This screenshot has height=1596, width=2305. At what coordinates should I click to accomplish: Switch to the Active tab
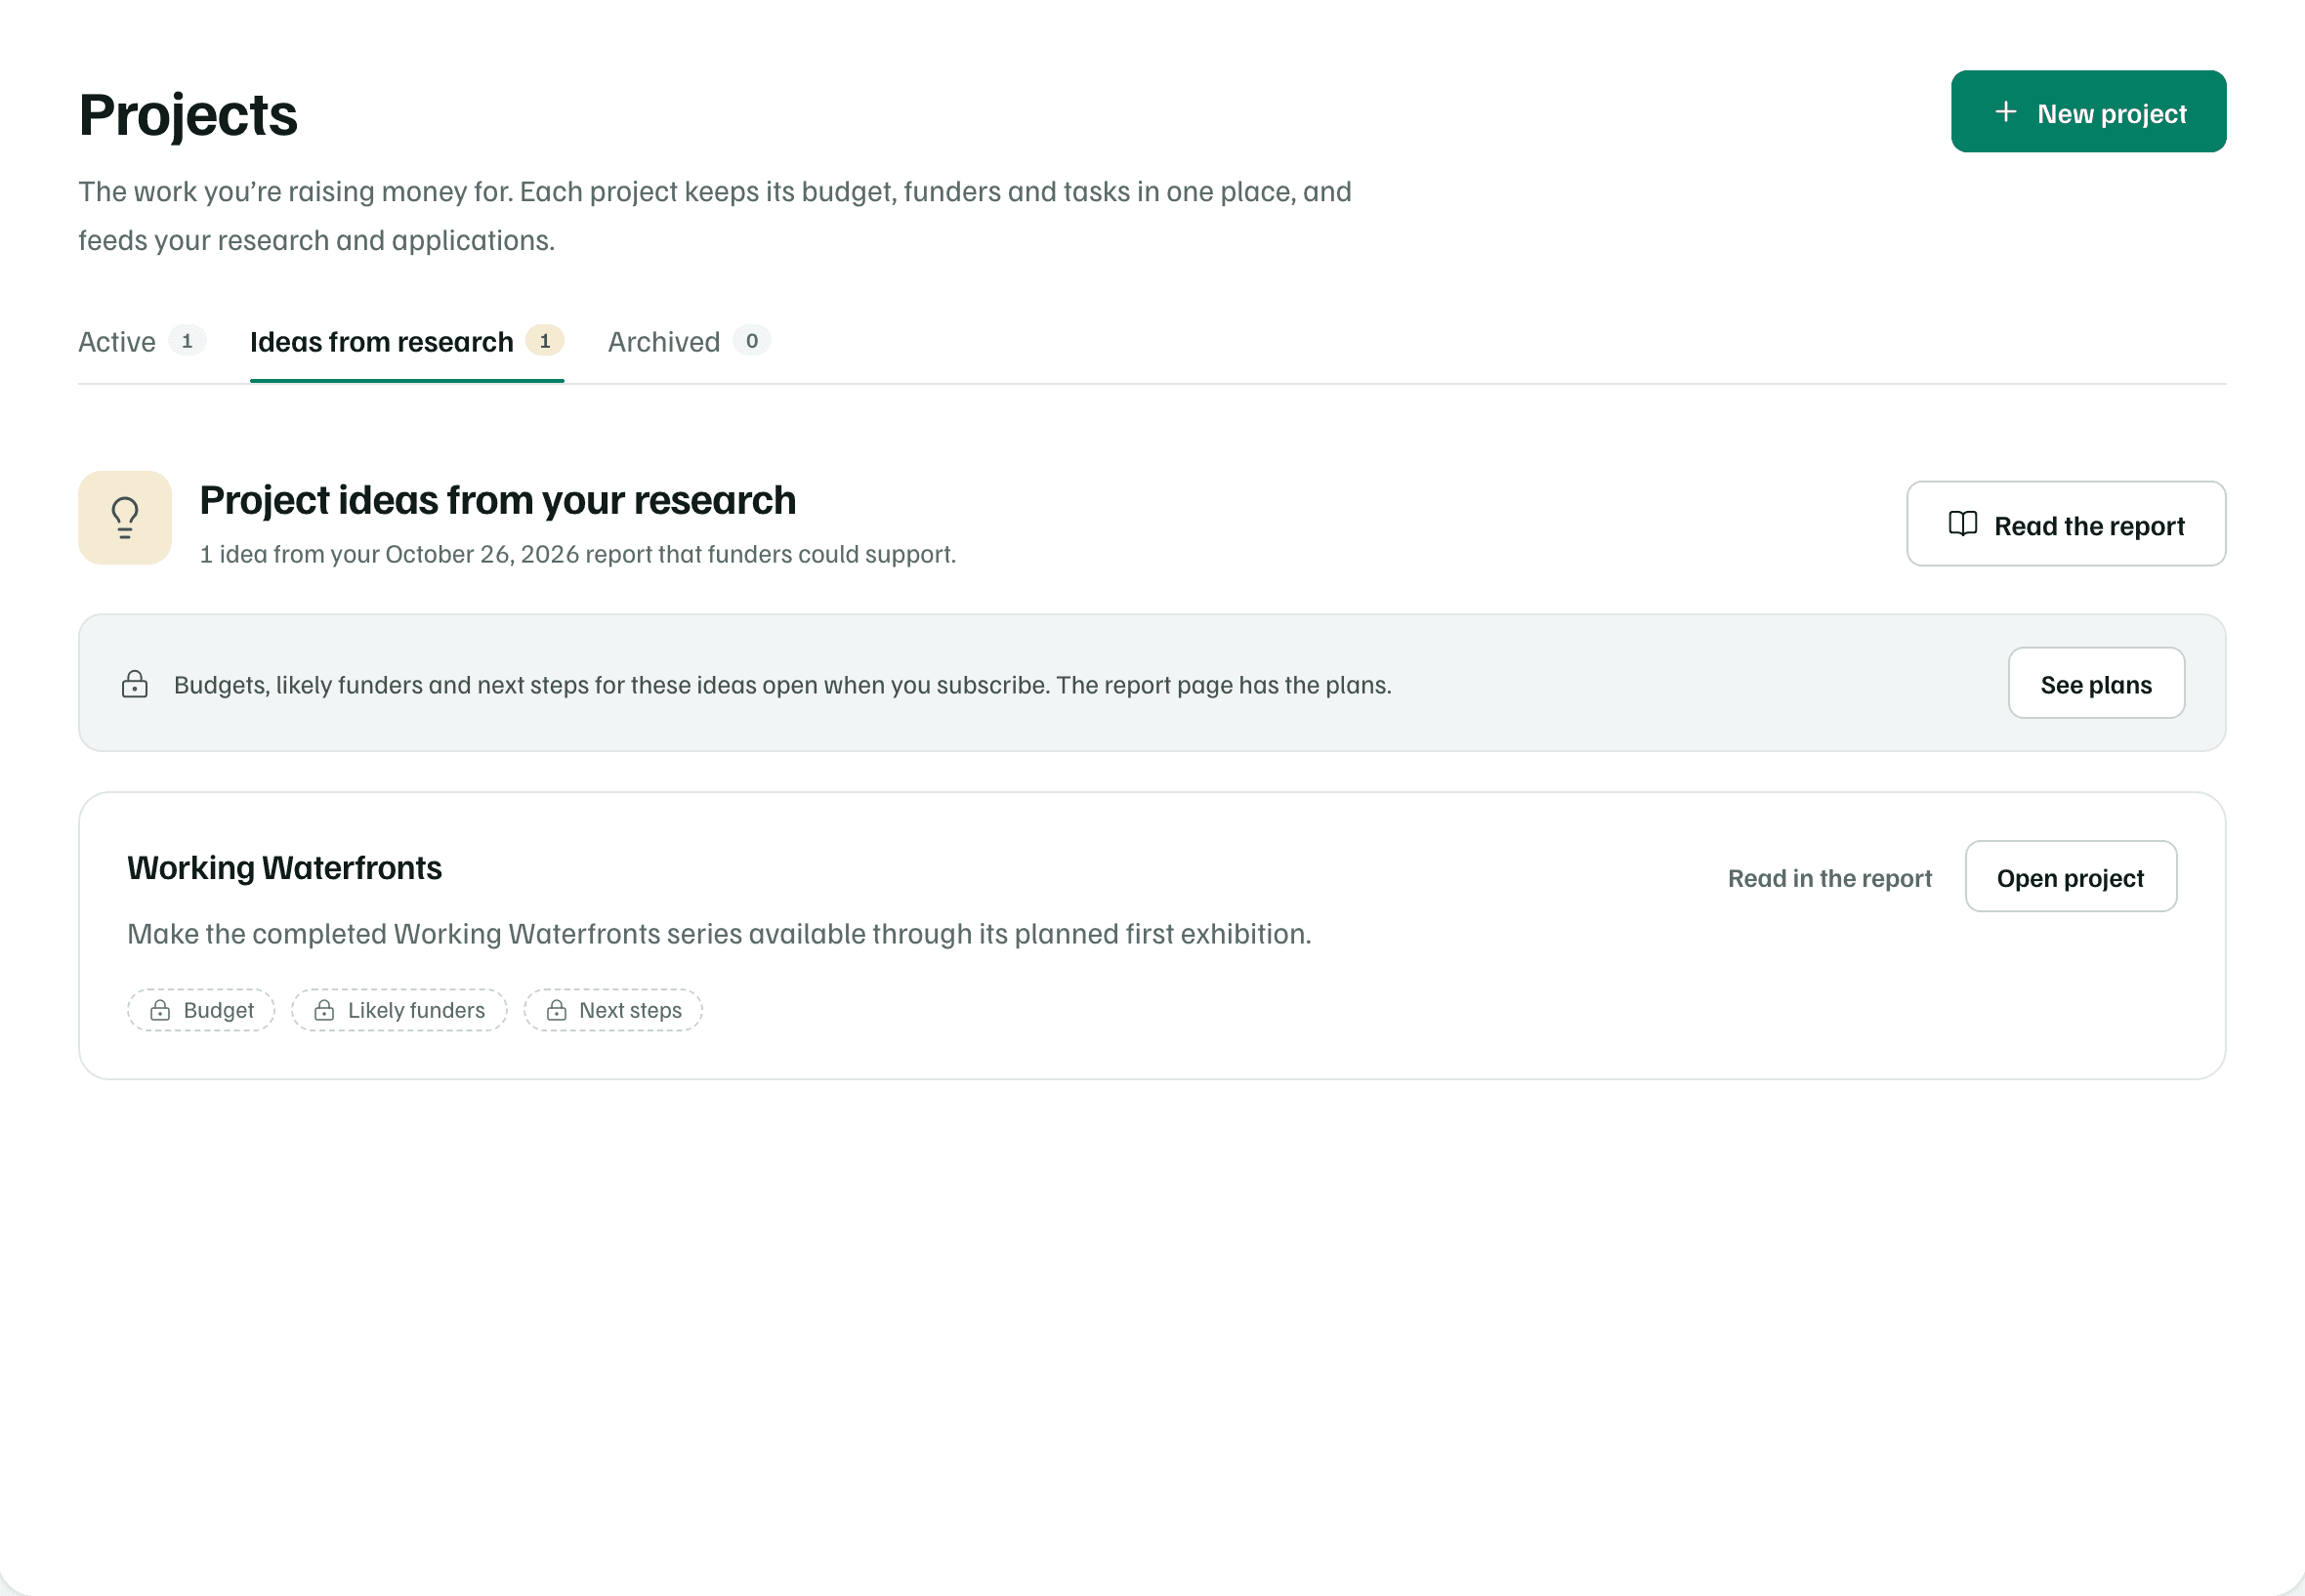point(142,342)
